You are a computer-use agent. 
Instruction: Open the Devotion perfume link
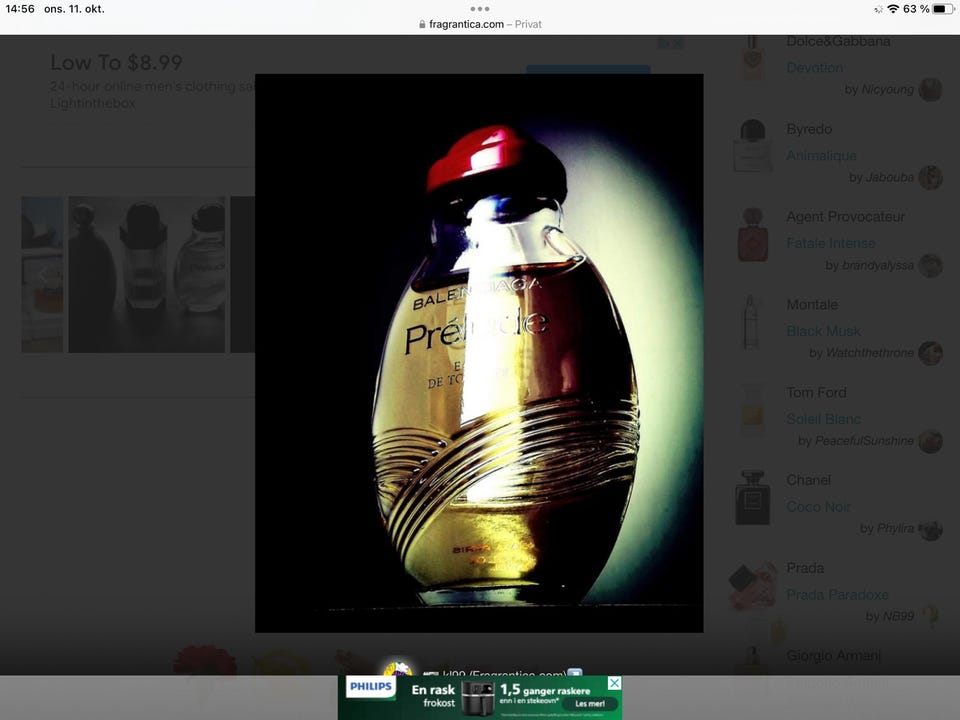tap(814, 68)
